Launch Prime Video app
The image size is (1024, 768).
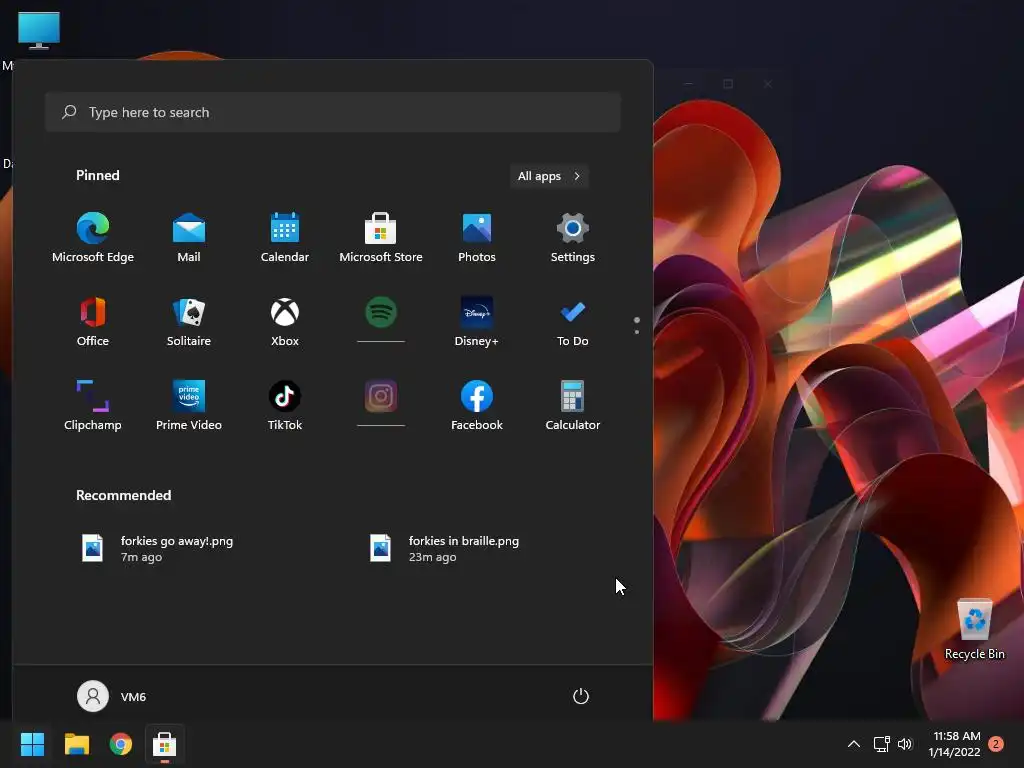point(189,405)
